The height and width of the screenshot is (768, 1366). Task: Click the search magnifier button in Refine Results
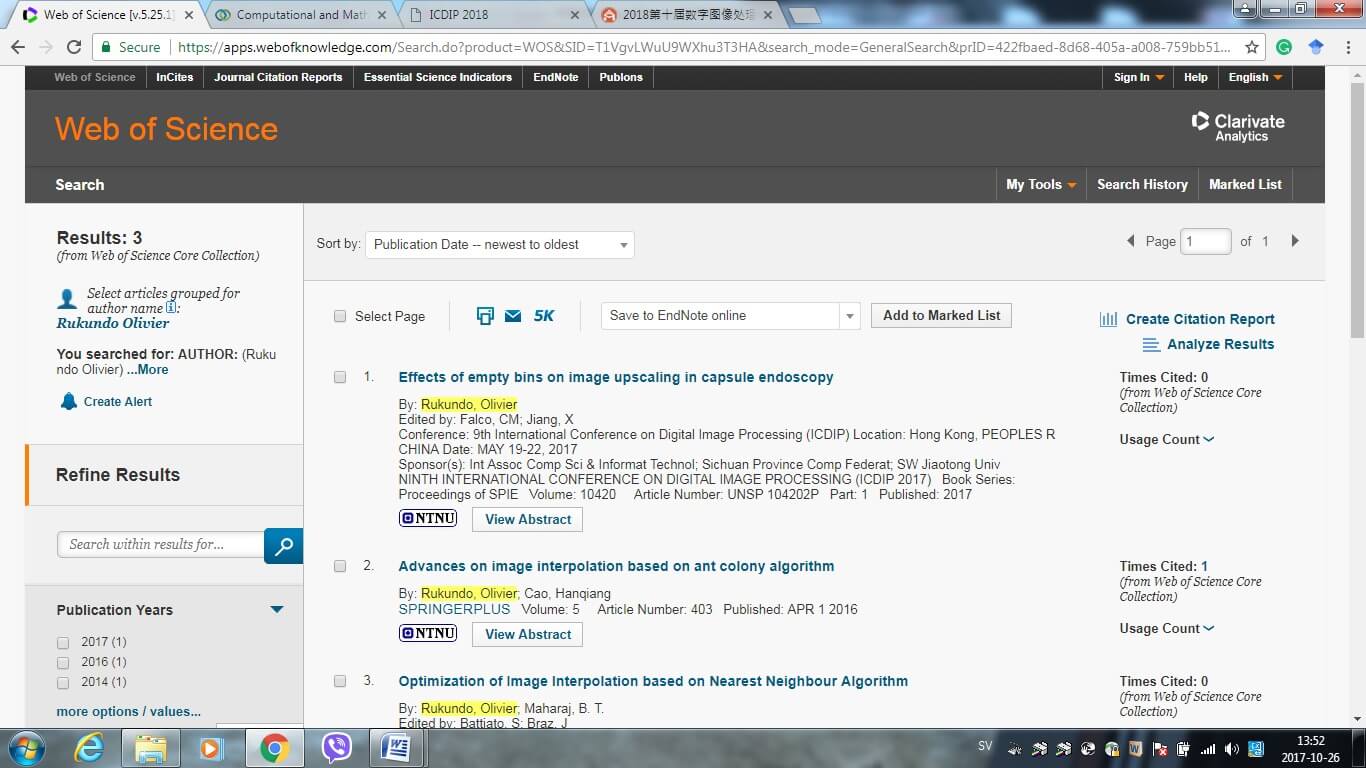click(284, 546)
